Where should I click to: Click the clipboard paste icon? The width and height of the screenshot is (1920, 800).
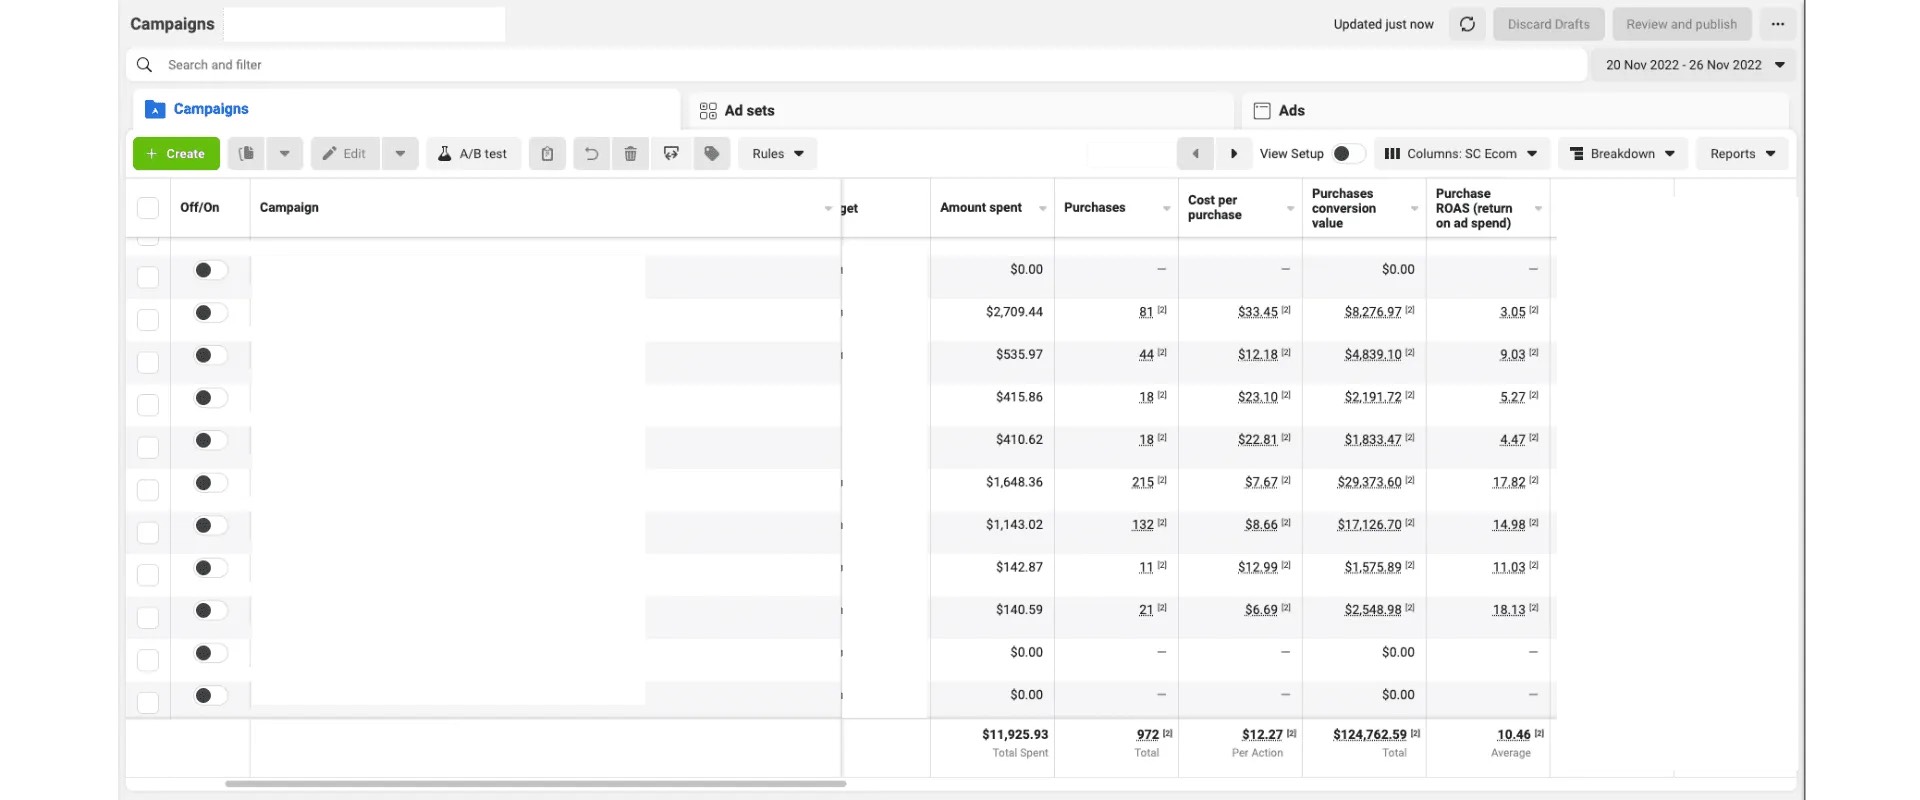coord(547,154)
